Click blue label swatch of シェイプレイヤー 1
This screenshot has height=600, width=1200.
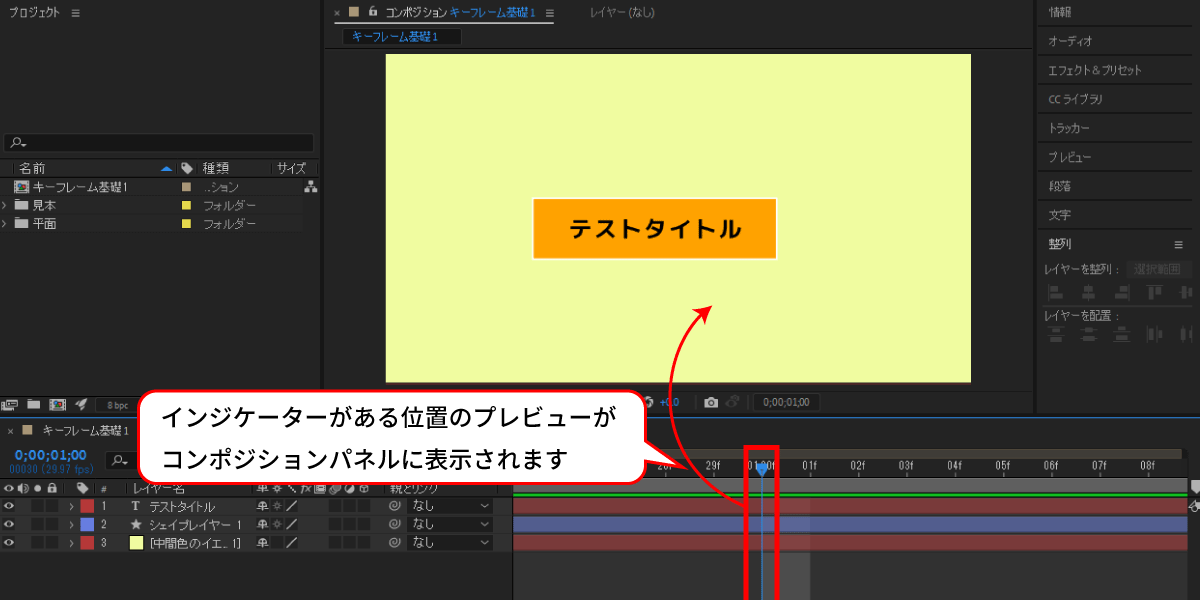point(87,524)
